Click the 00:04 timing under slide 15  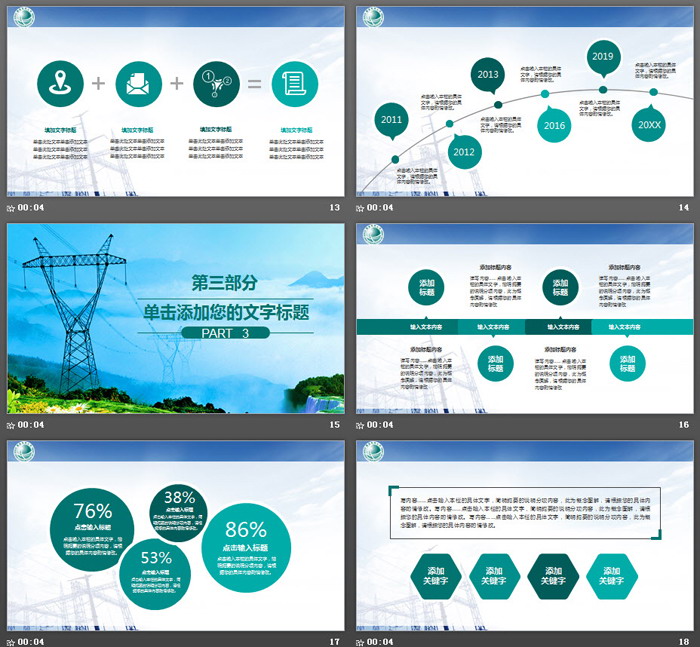tap(32, 425)
